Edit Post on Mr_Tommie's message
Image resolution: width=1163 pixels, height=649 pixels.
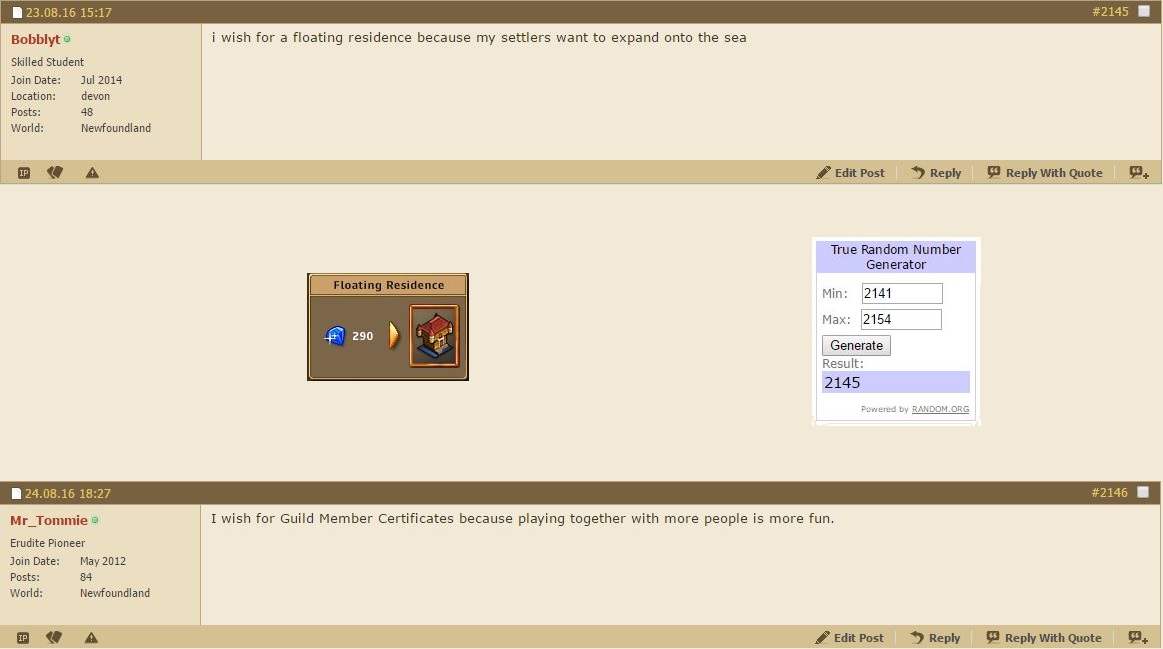849,638
